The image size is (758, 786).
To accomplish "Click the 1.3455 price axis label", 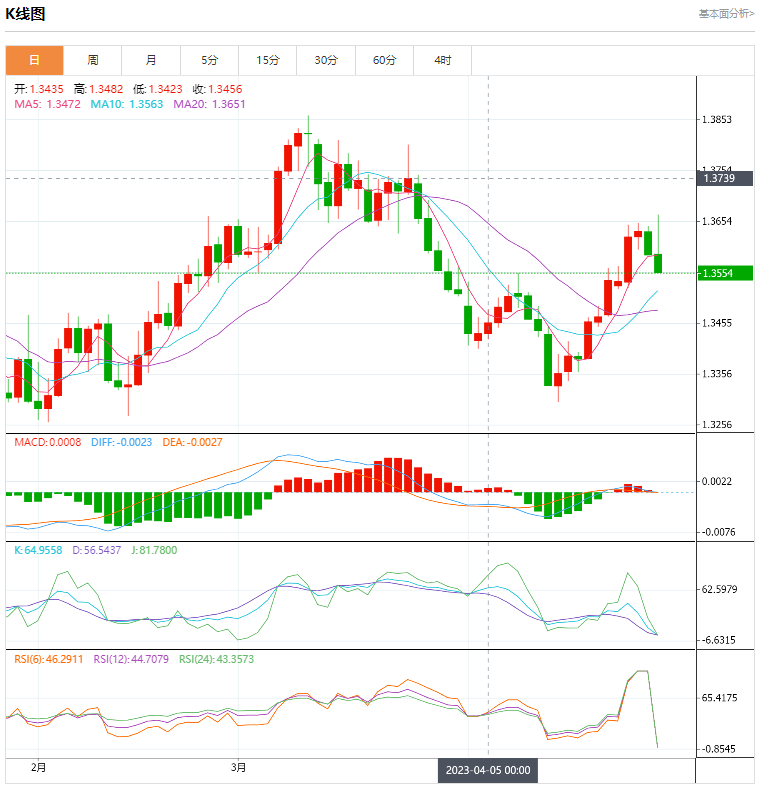I will (717, 323).
